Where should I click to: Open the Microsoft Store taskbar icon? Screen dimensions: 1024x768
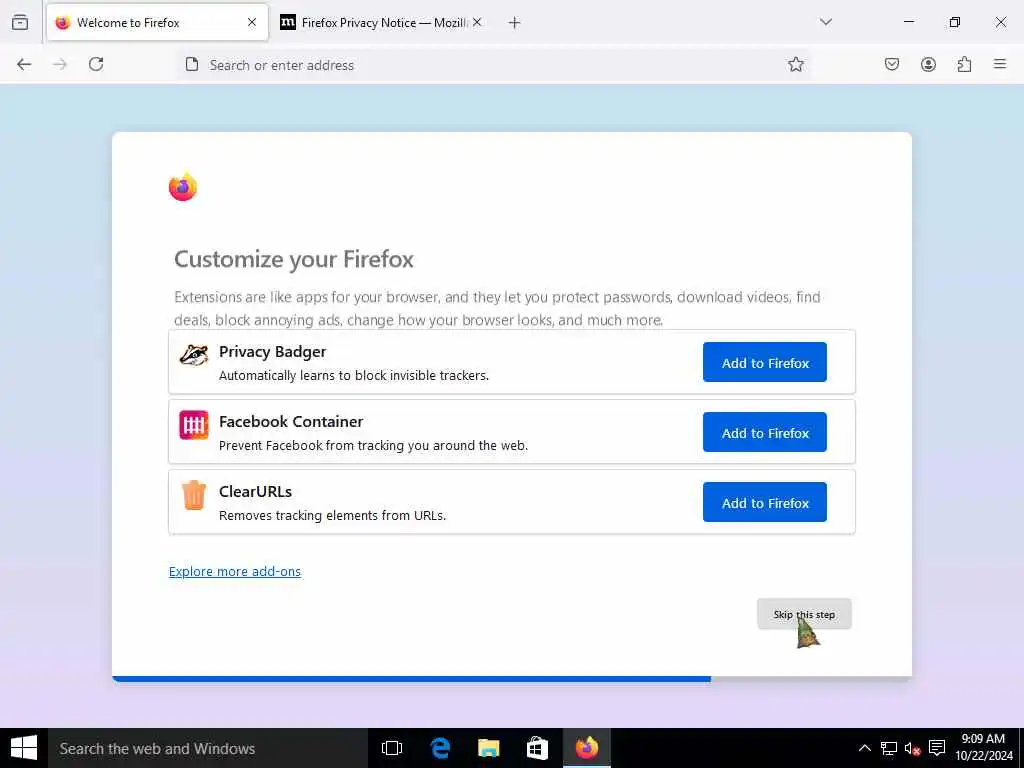point(537,748)
